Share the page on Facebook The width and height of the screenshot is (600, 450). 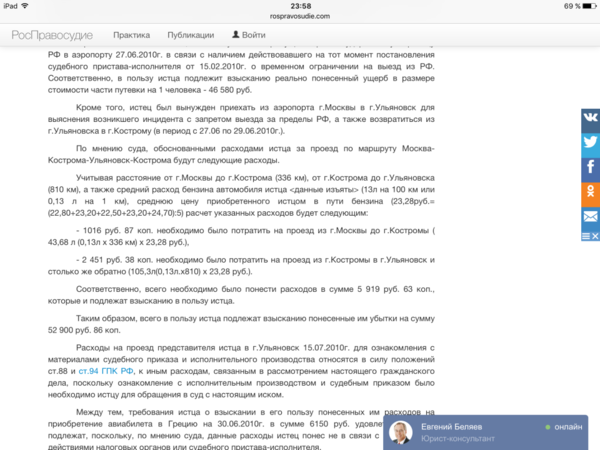coord(590,167)
